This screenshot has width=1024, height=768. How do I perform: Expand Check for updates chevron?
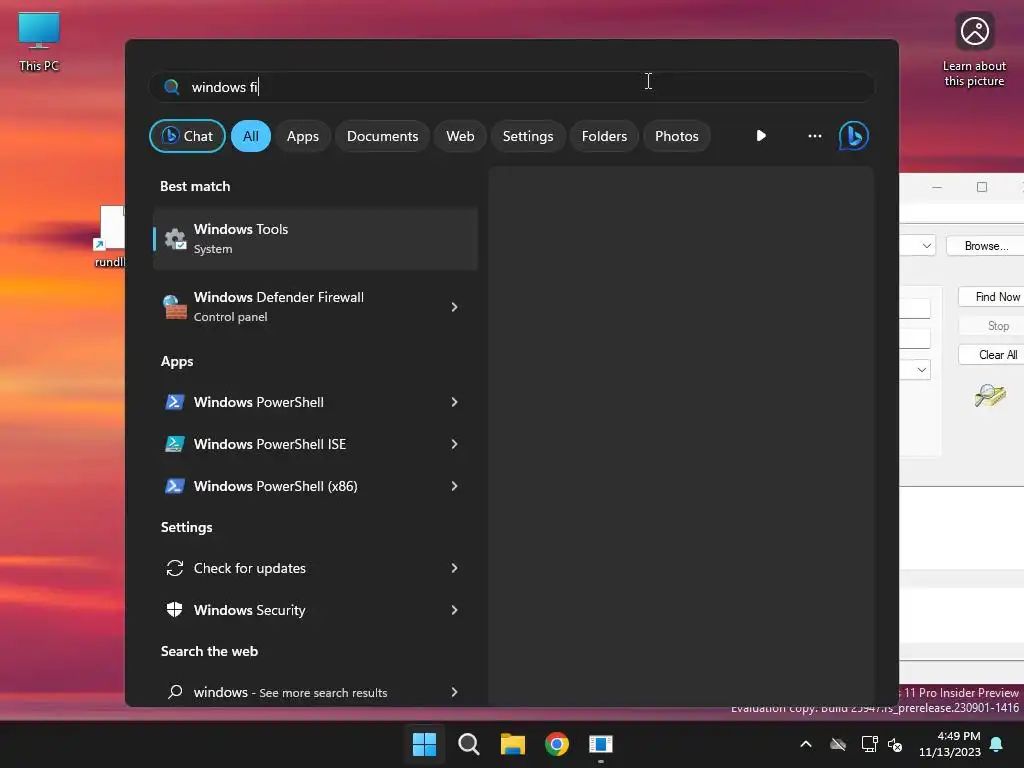pos(455,568)
